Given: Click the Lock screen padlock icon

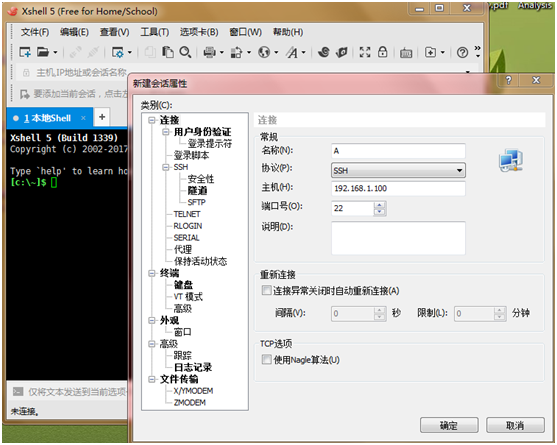Looking at the screenshot, I should coord(383,52).
